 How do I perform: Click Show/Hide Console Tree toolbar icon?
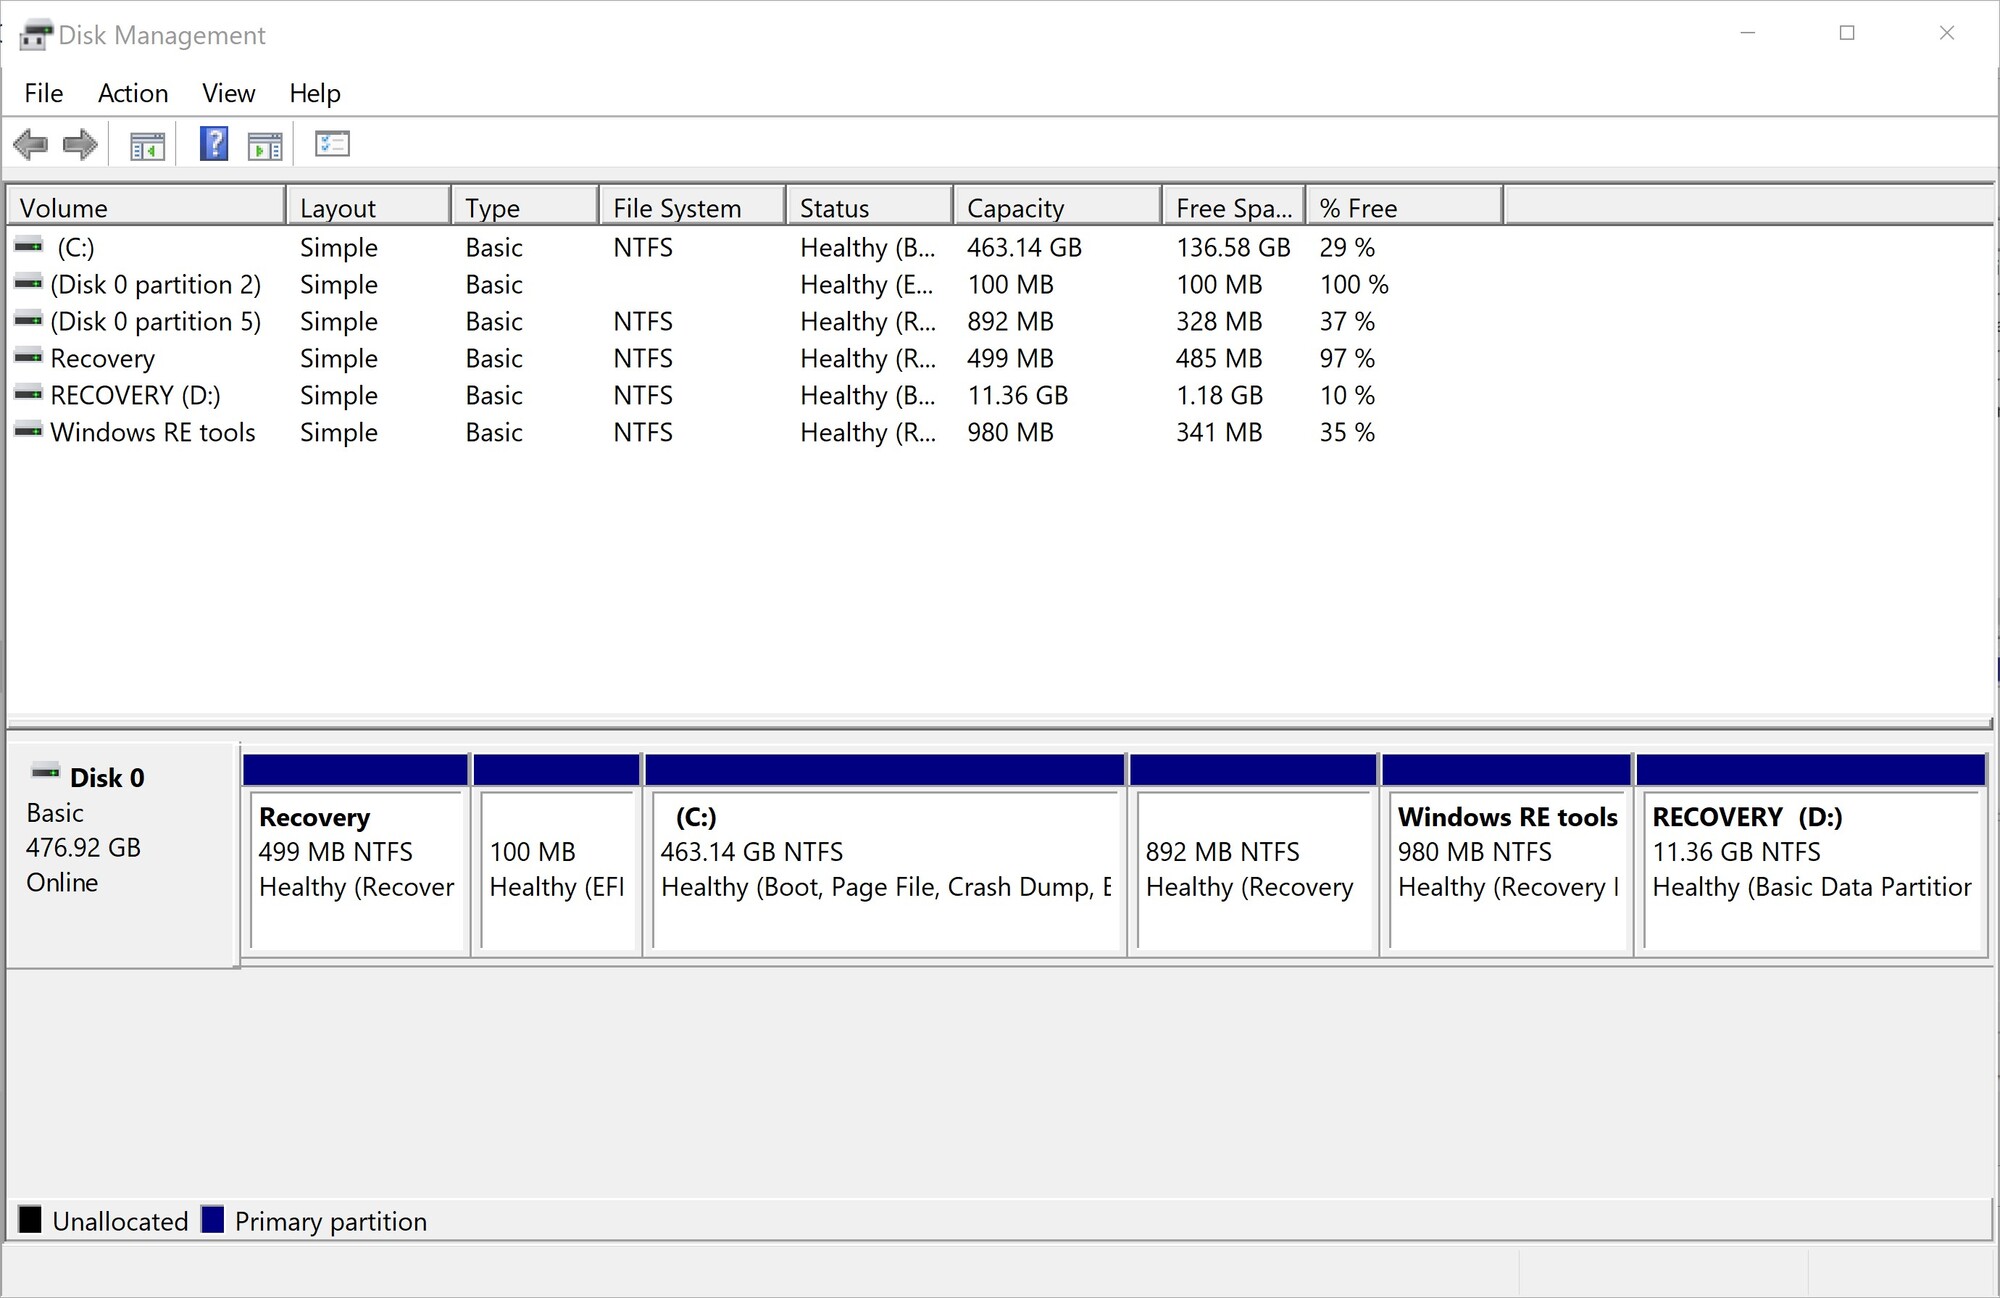tap(147, 146)
